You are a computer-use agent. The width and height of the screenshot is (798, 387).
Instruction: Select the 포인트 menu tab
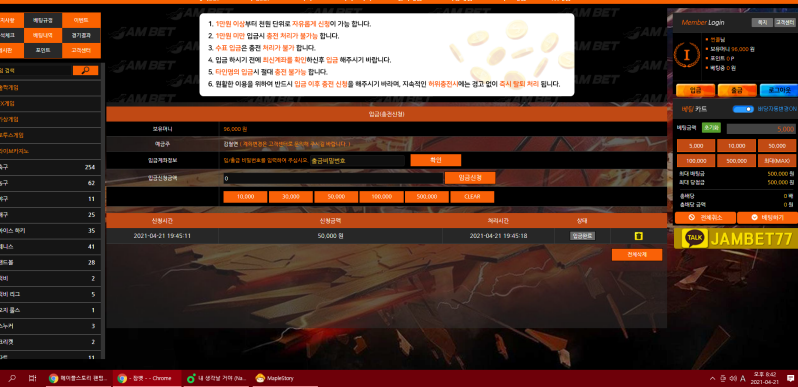(x=43, y=50)
